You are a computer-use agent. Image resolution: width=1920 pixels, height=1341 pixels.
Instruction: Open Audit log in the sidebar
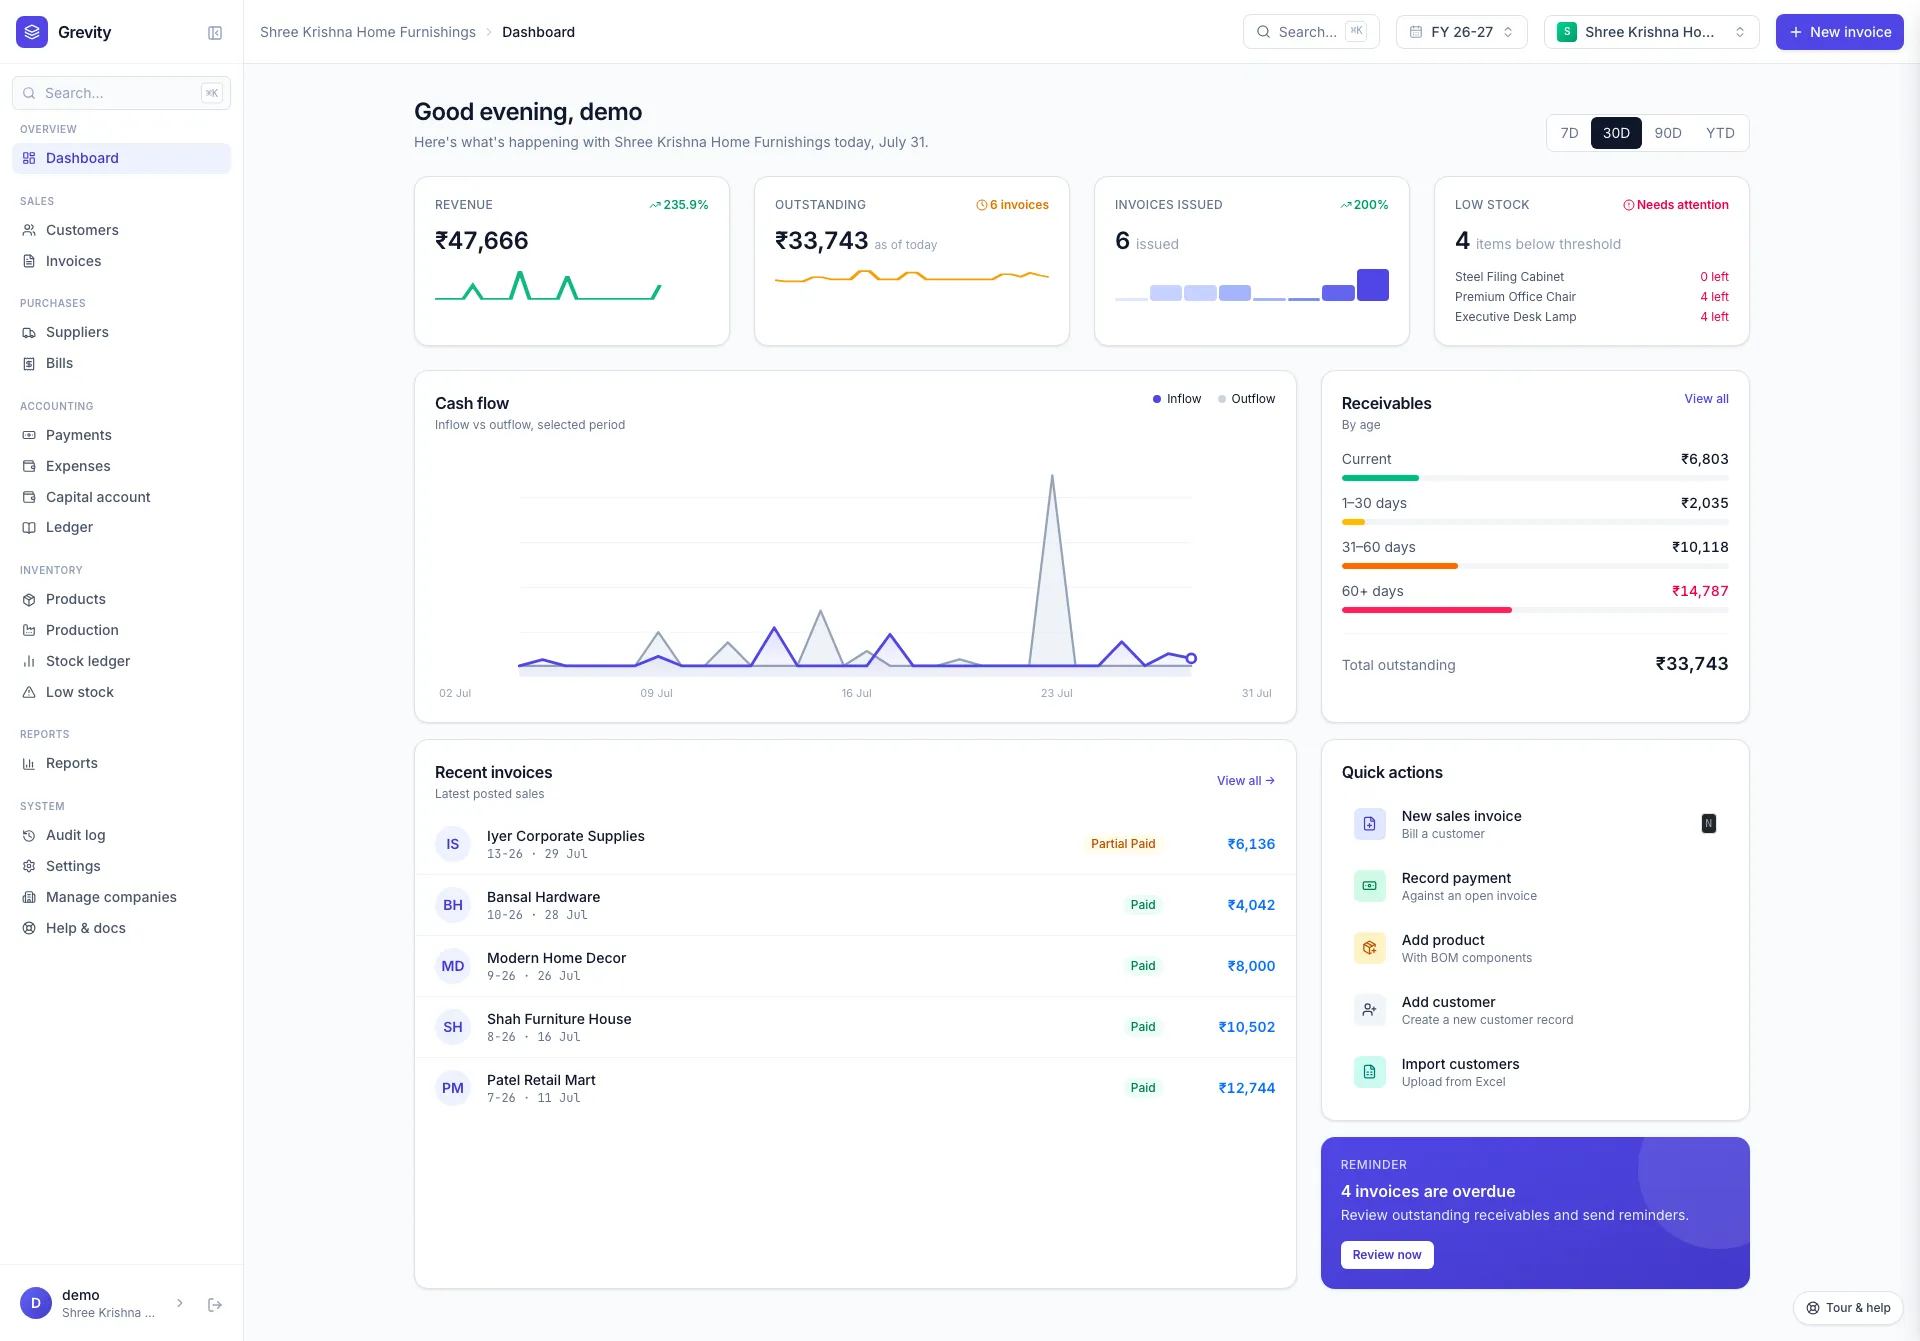[x=121, y=835]
